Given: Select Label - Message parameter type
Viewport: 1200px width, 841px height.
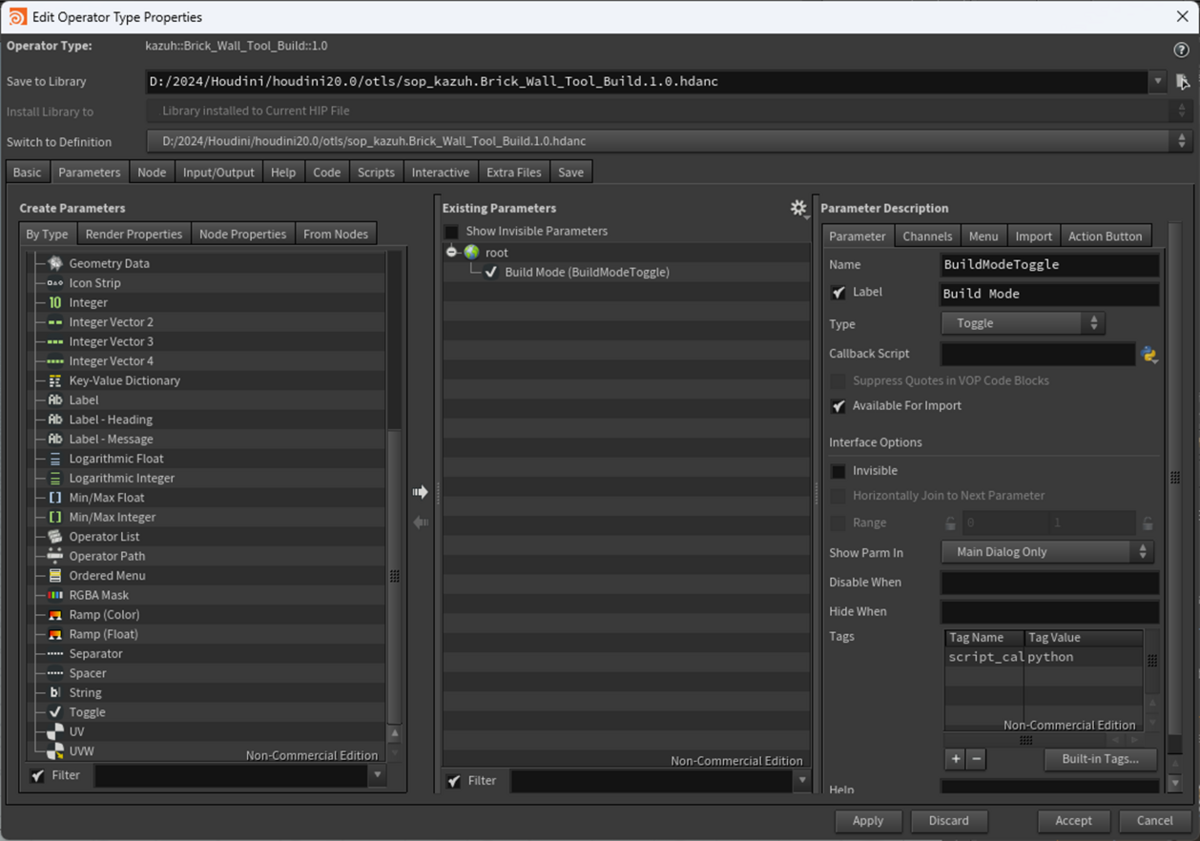Looking at the screenshot, I should [111, 439].
